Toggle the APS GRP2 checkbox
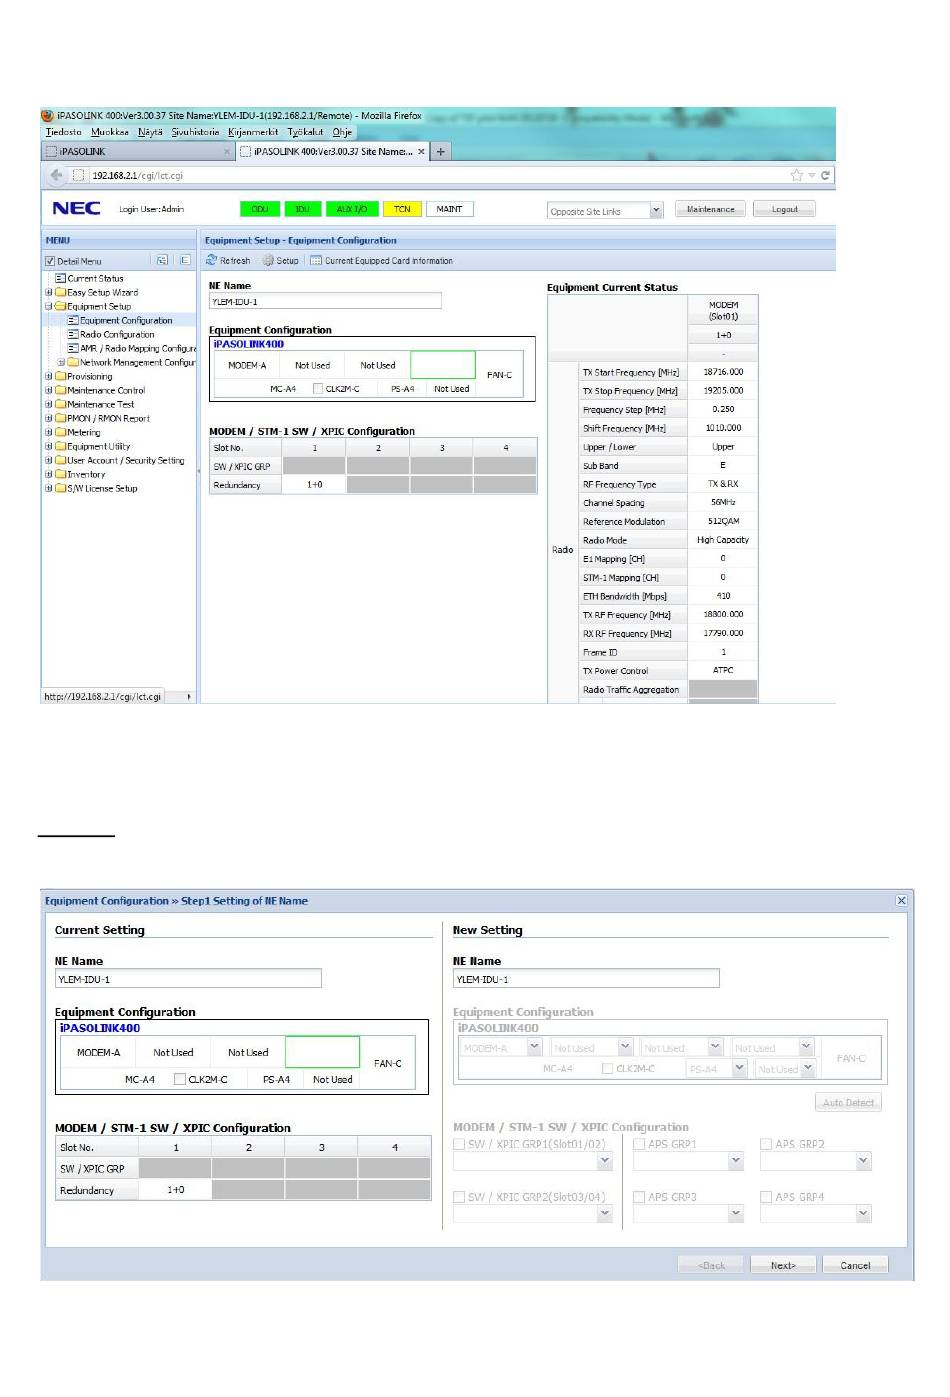This screenshot has height=1397, width=950. (x=766, y=1144)
